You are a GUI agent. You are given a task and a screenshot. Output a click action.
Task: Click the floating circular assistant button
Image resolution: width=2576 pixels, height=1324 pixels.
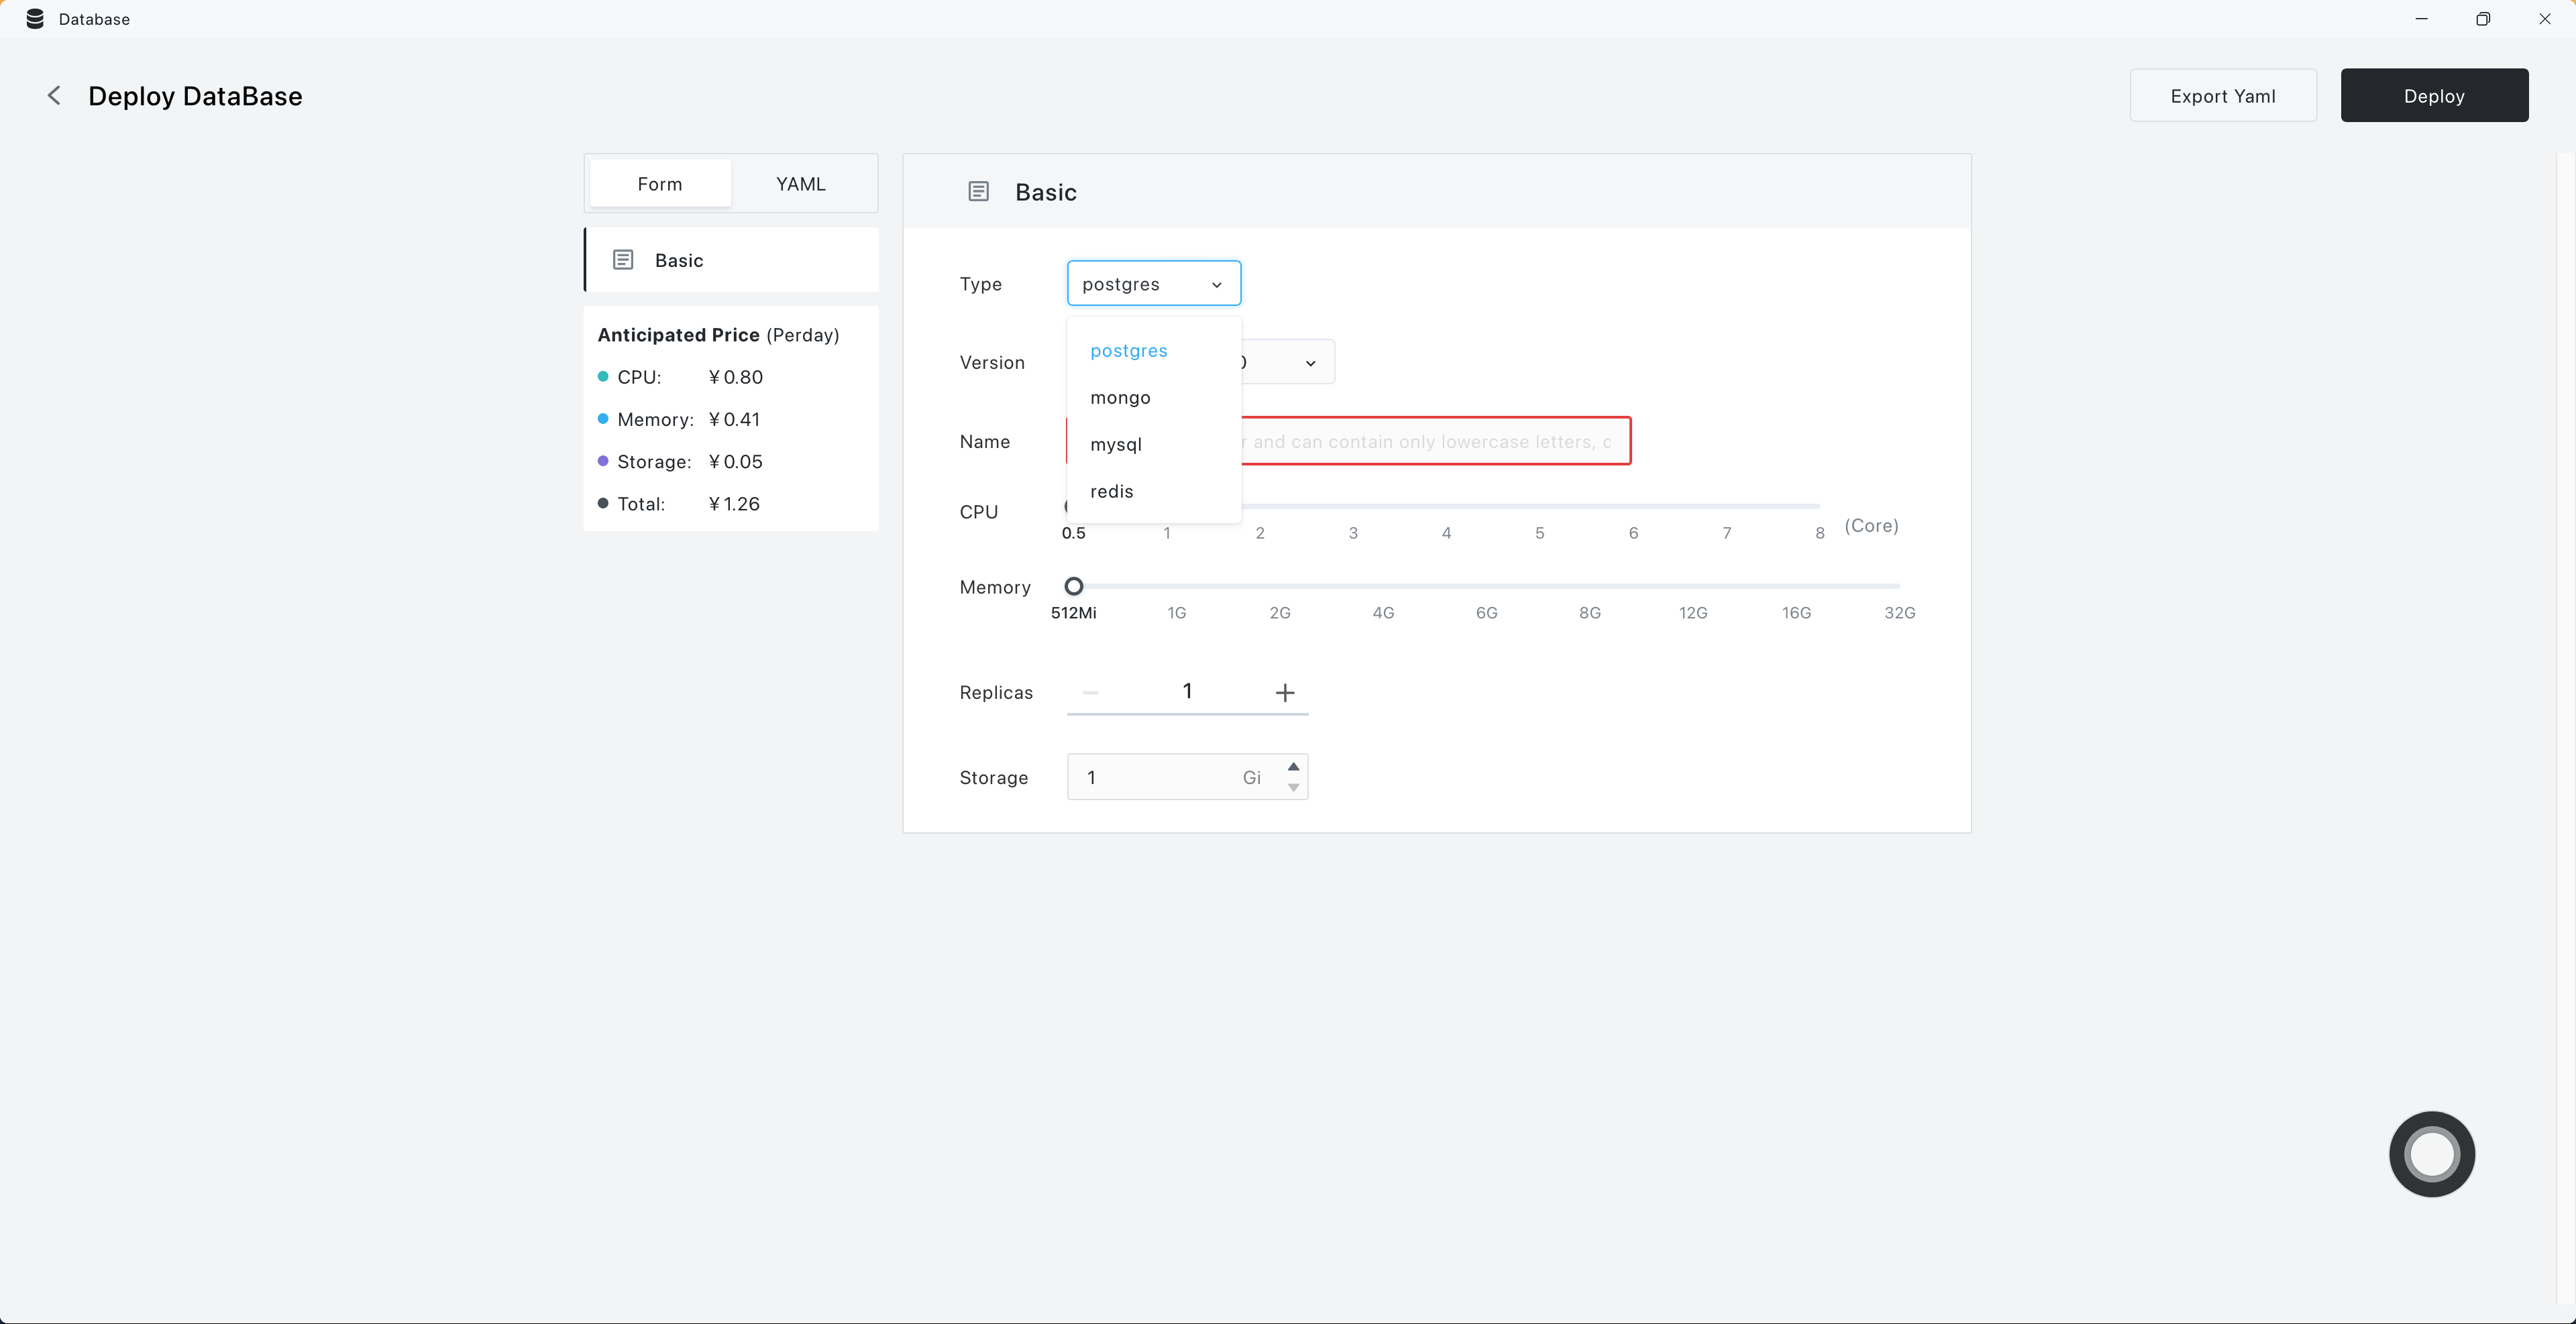click(x=2431, y=1154)
